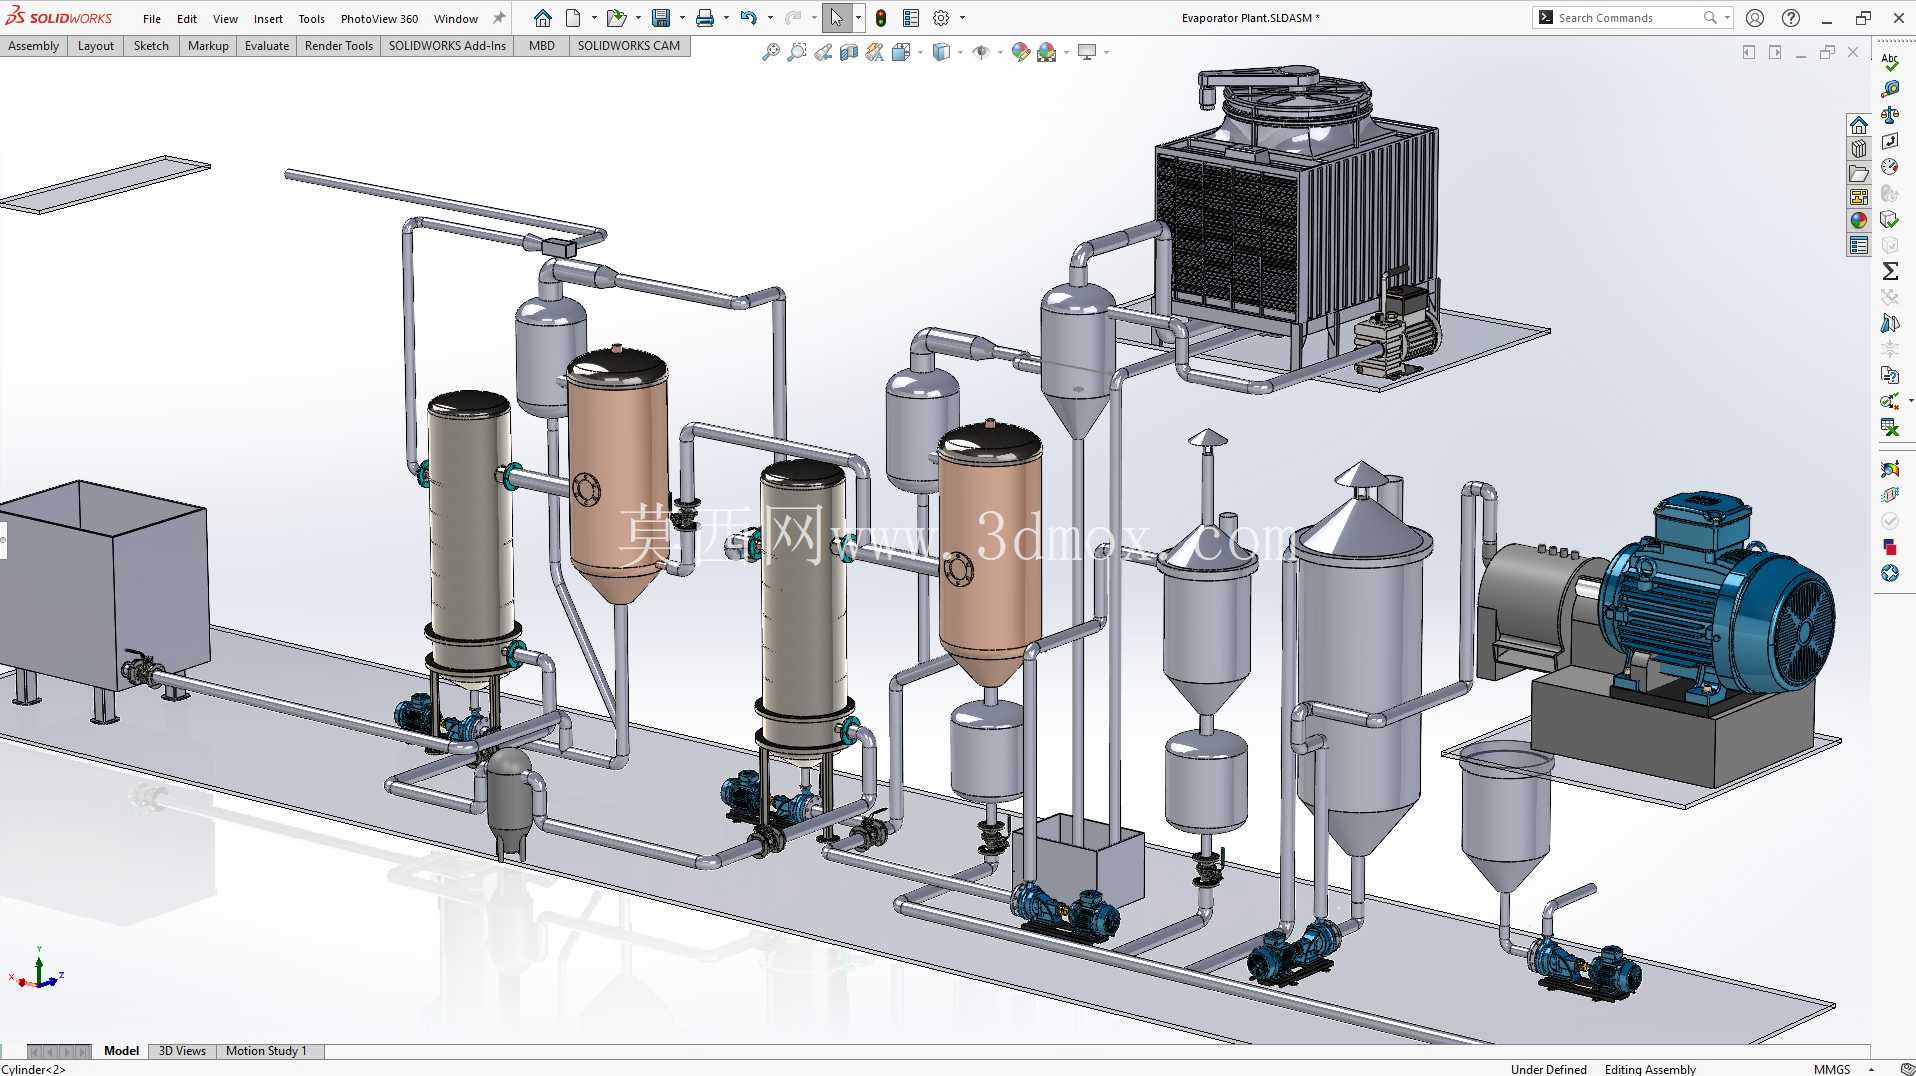Expand the Open file dropdown arrow

click(x=638, y=18)
